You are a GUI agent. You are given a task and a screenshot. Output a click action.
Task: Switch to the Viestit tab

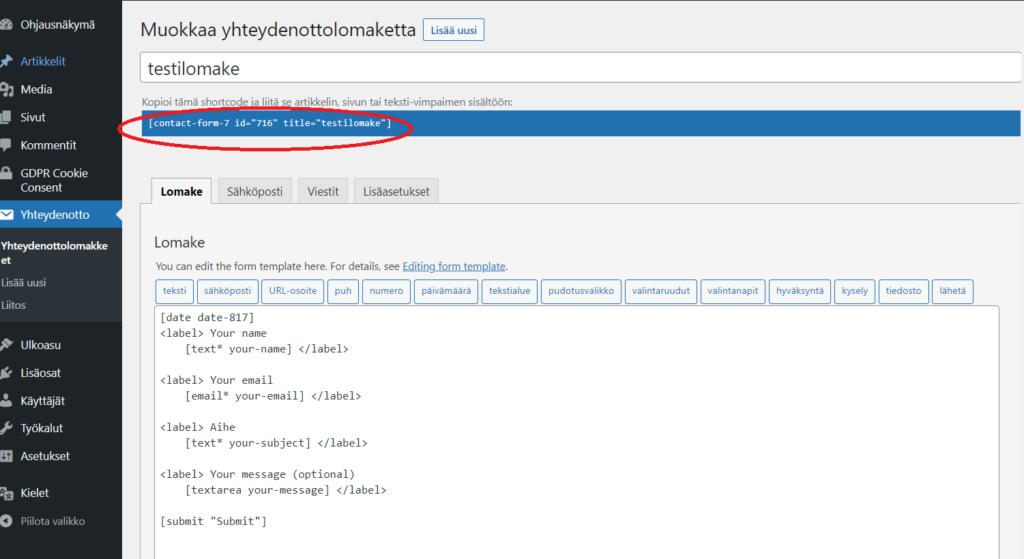[323, 191]
